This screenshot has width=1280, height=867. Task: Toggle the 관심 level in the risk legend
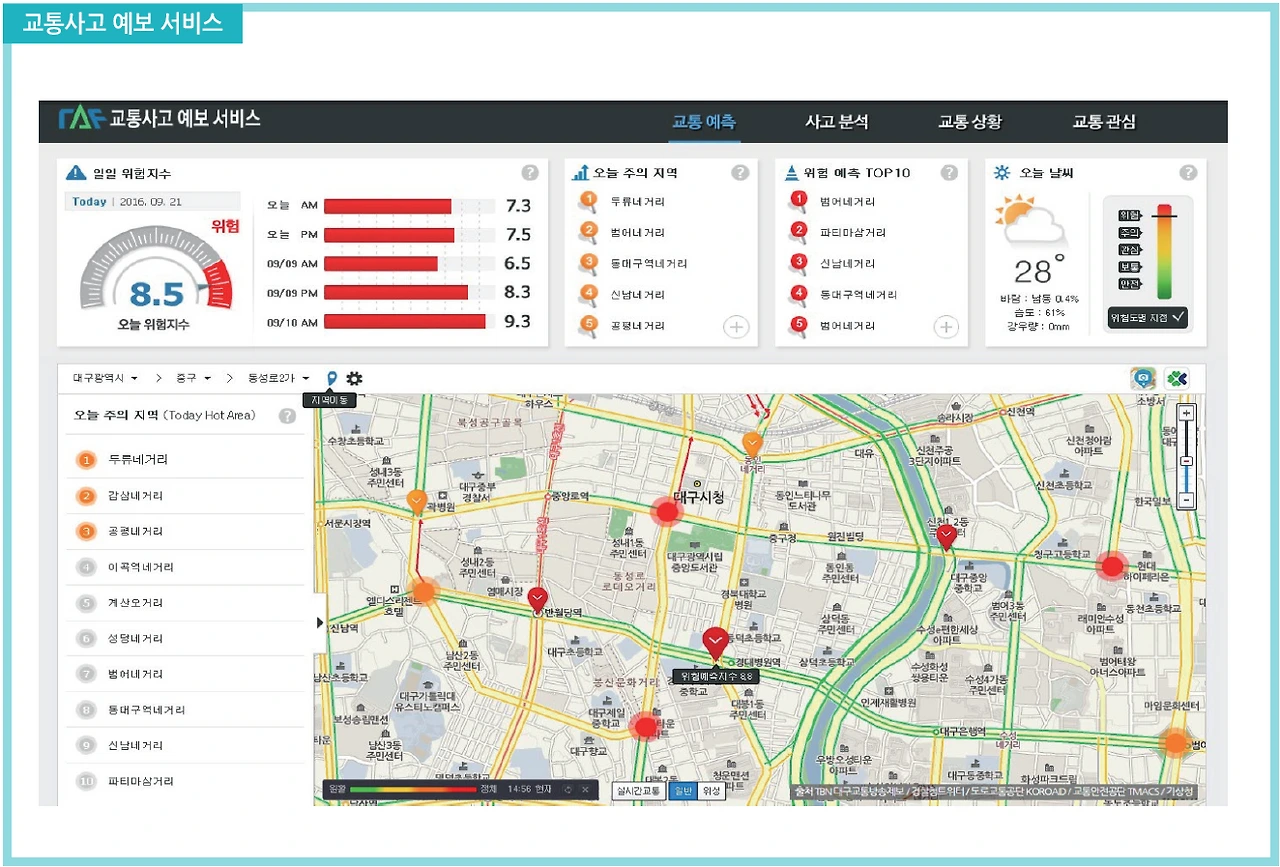1130,249
